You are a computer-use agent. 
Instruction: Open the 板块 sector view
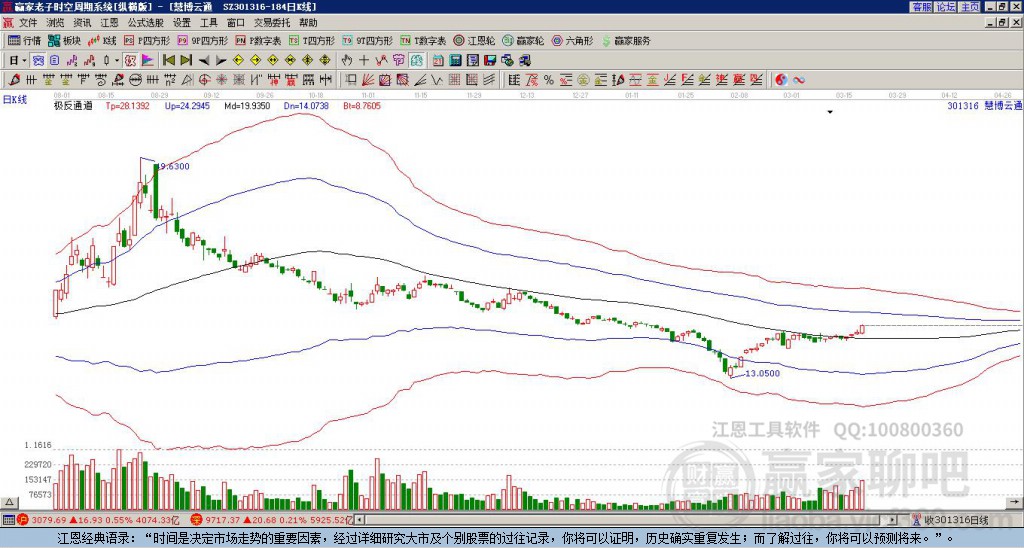64,40
